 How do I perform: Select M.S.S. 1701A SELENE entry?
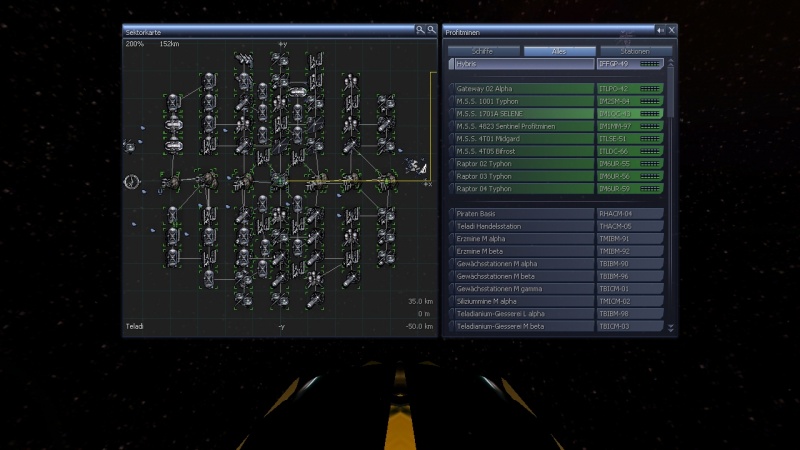click(x=522, y=114)
